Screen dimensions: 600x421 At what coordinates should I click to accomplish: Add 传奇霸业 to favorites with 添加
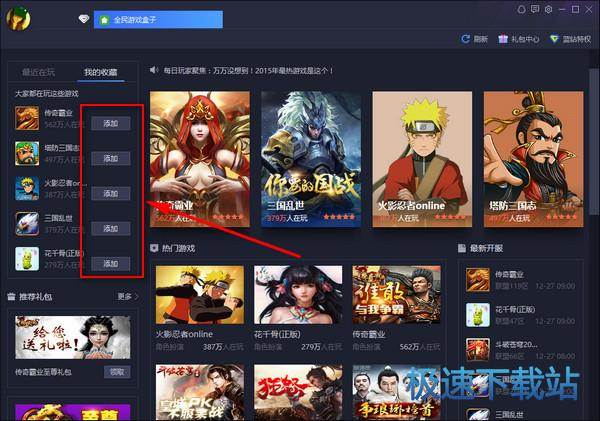coord(111,123)
